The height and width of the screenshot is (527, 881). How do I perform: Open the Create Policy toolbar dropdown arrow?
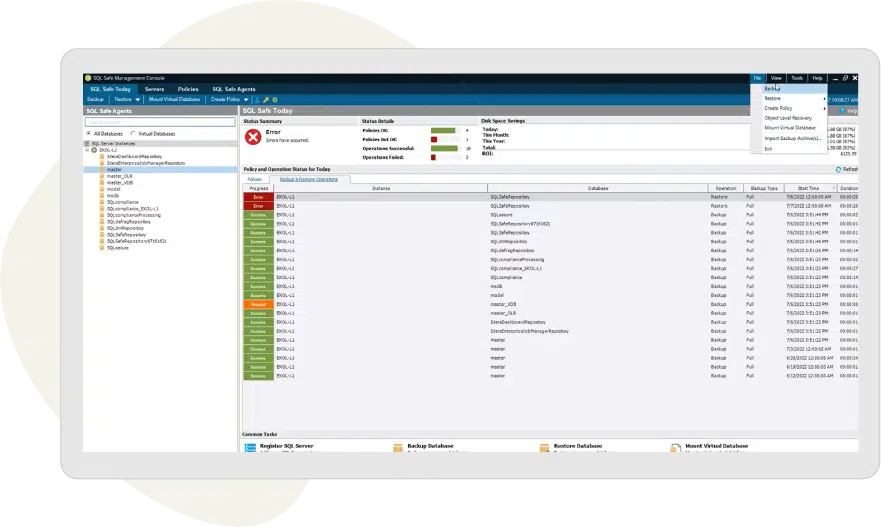coord(246,99)
